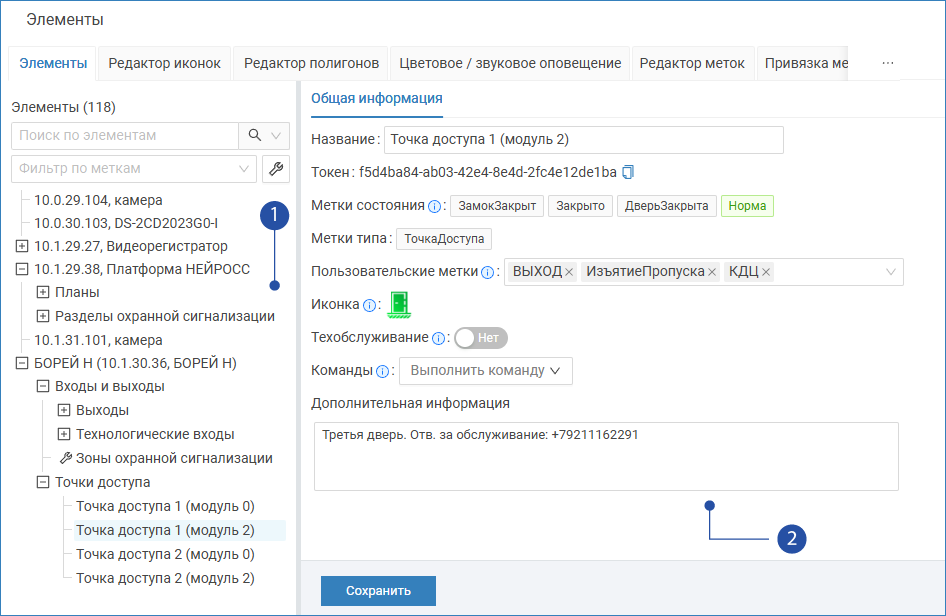Select Точка доступа 2 (модуль 0)
946x616 pixels.
pos(165,554)
